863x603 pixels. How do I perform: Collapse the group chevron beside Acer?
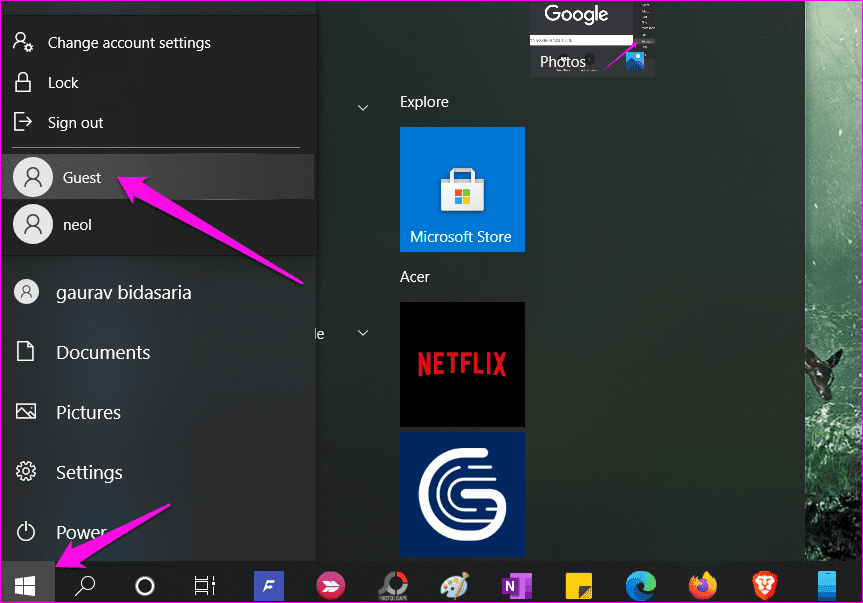click(x=363, y=332)
